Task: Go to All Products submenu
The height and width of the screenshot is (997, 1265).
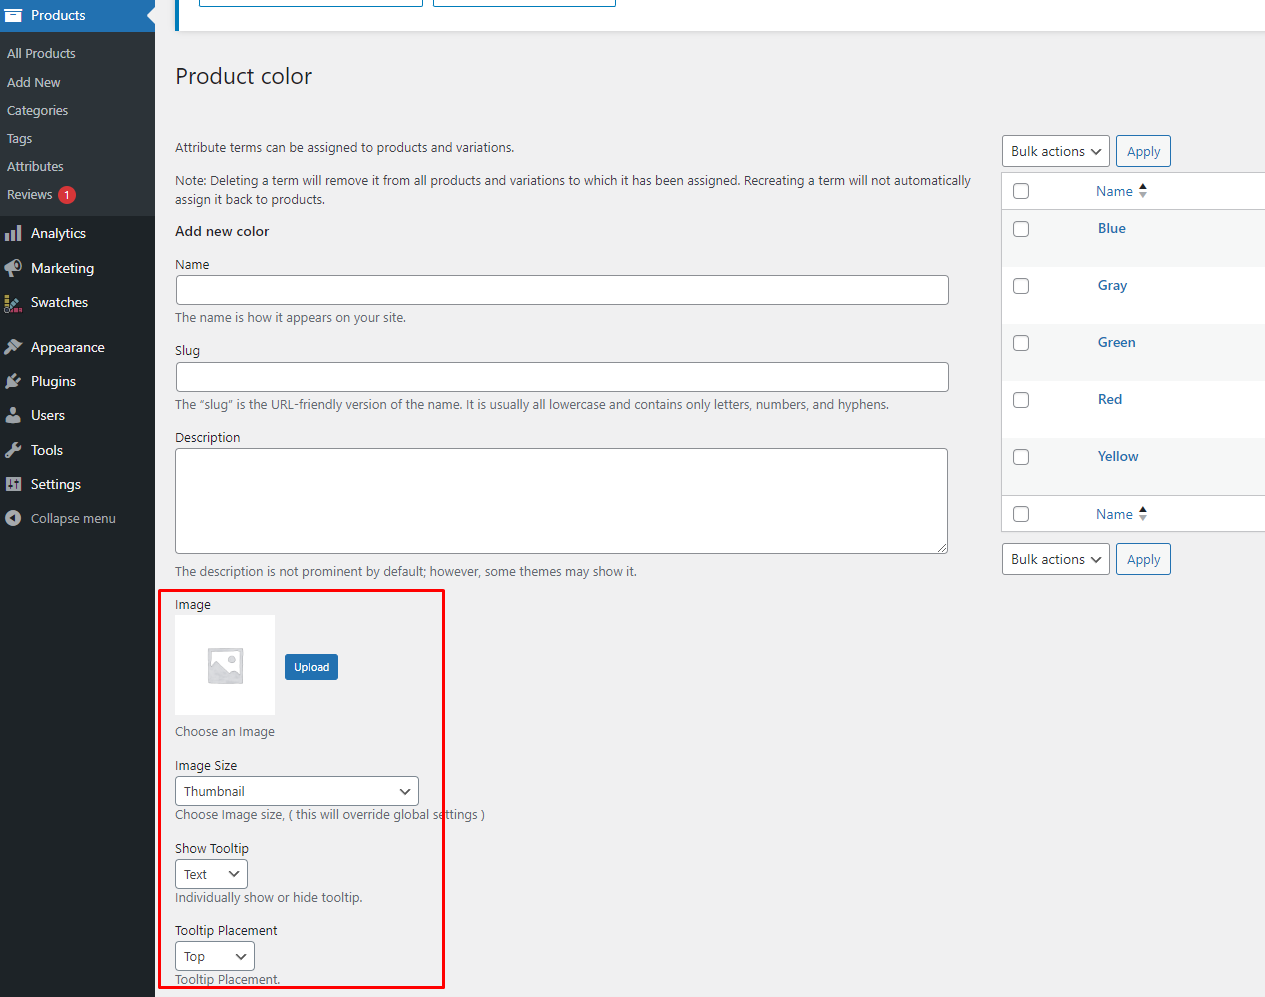Action: coord(41,53)
